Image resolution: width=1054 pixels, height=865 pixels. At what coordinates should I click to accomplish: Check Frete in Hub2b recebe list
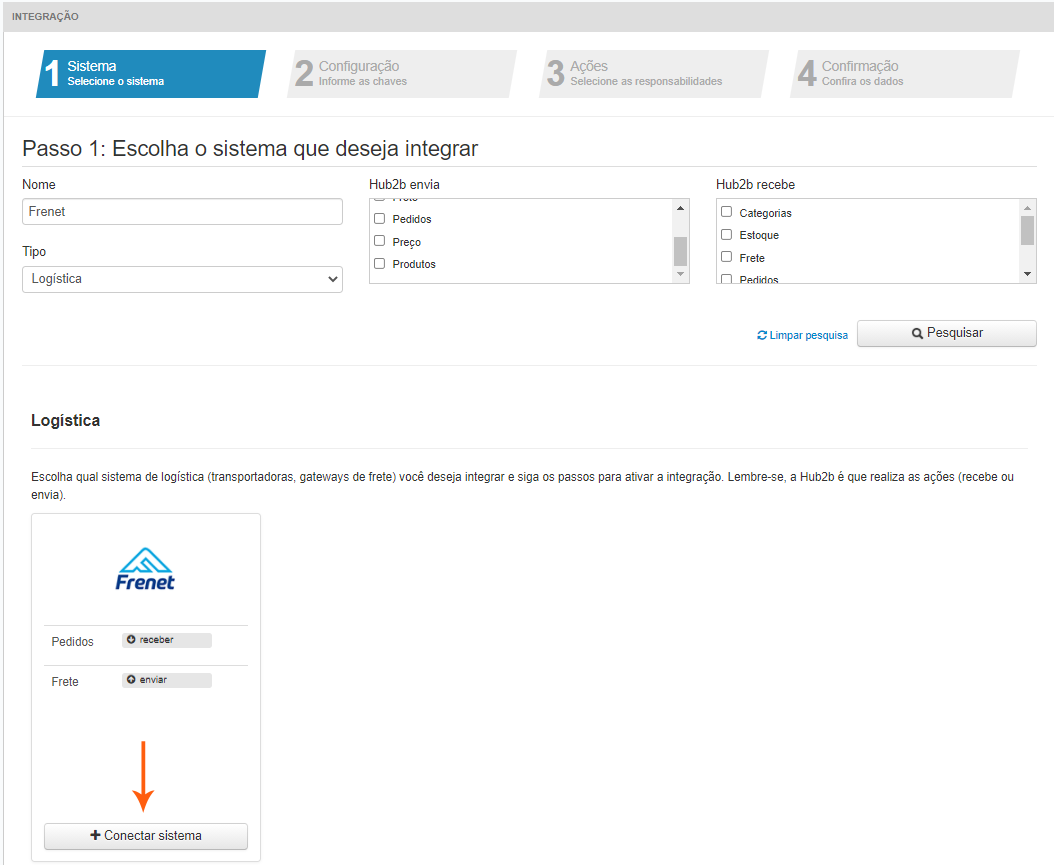(x=727, y=257)
